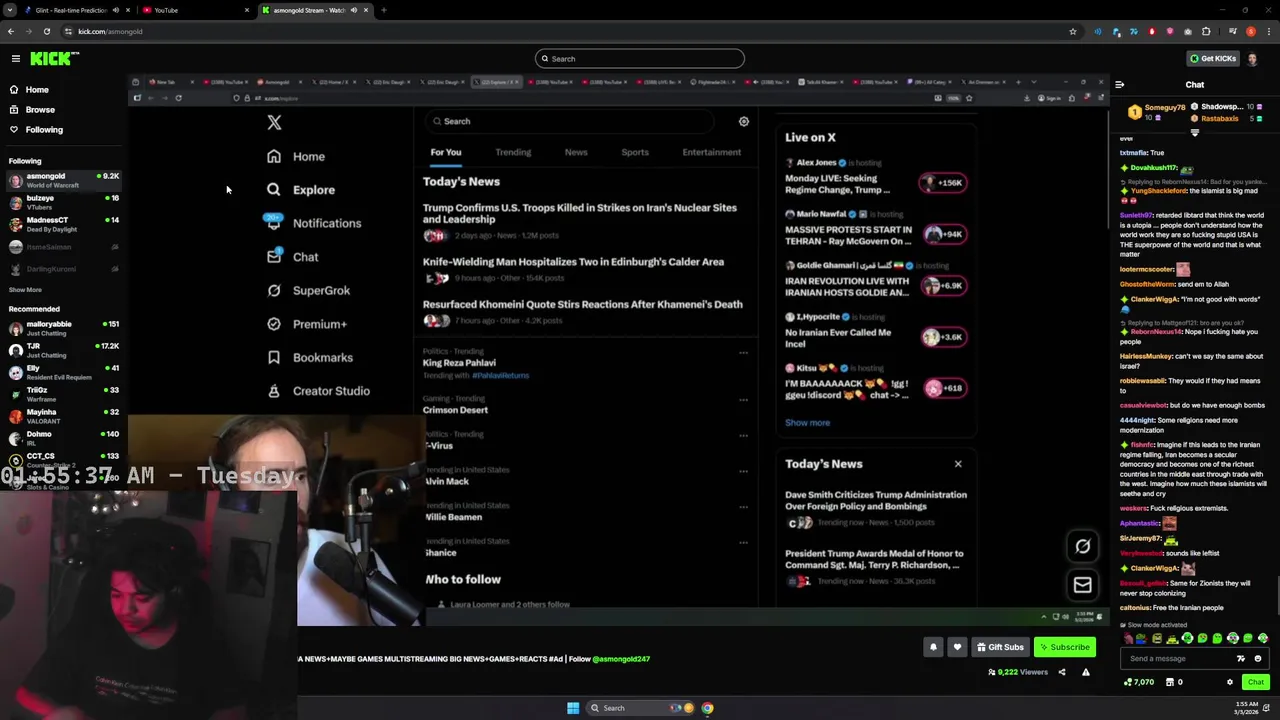Open more options for Shanice trend
The image size is (1280, 720).
click(743, 543)
